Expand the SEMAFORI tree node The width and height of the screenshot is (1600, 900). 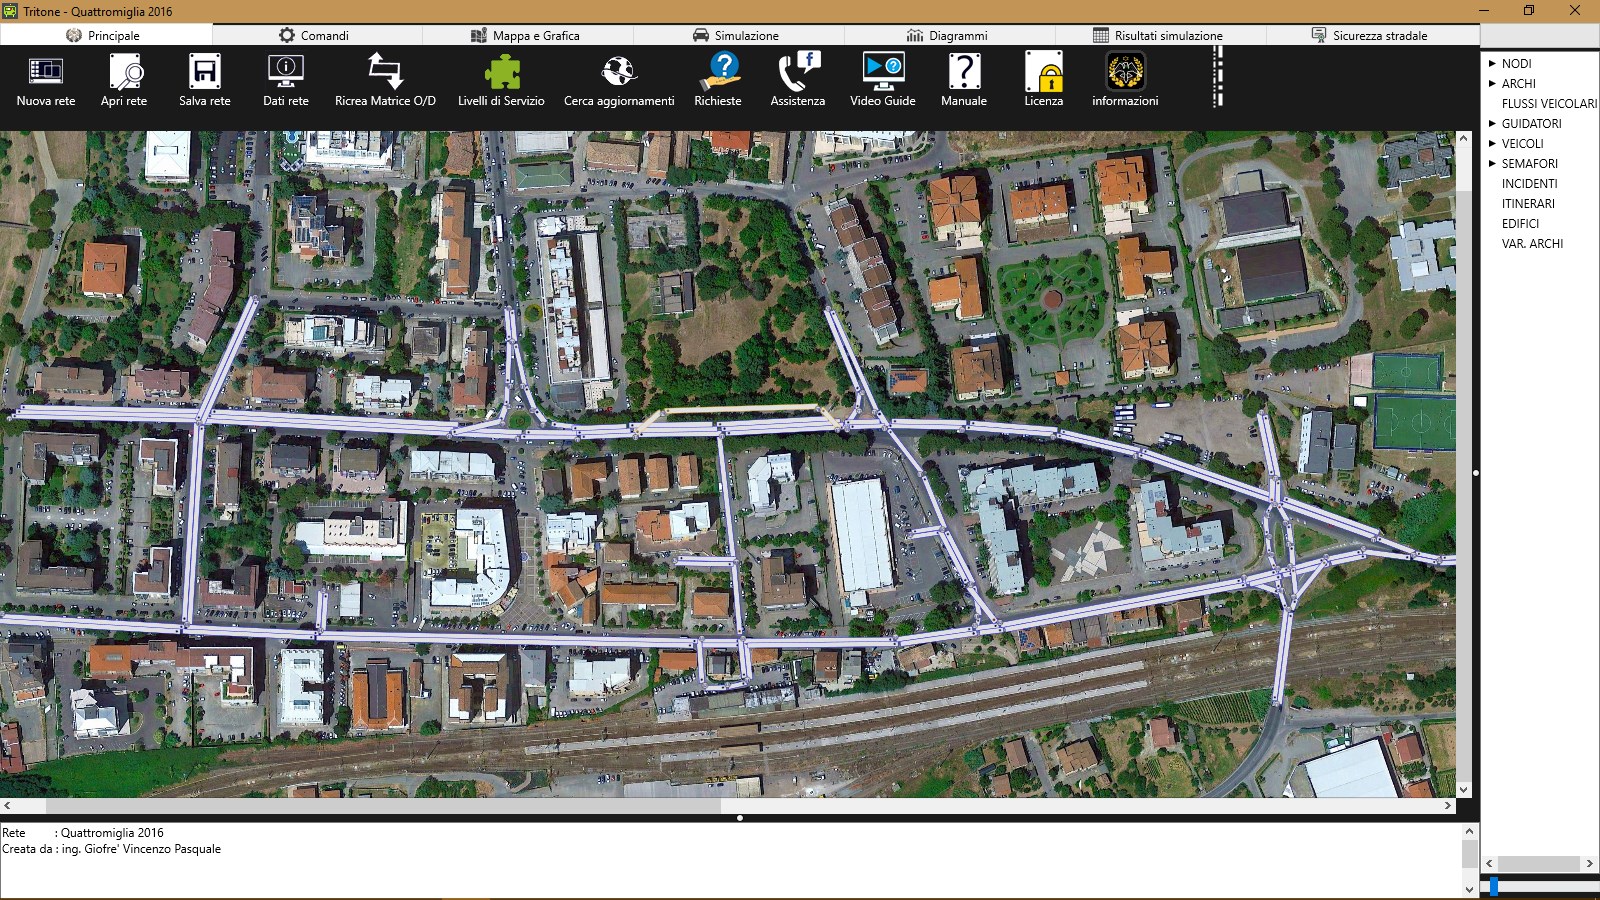click(x=1492, y=163)
